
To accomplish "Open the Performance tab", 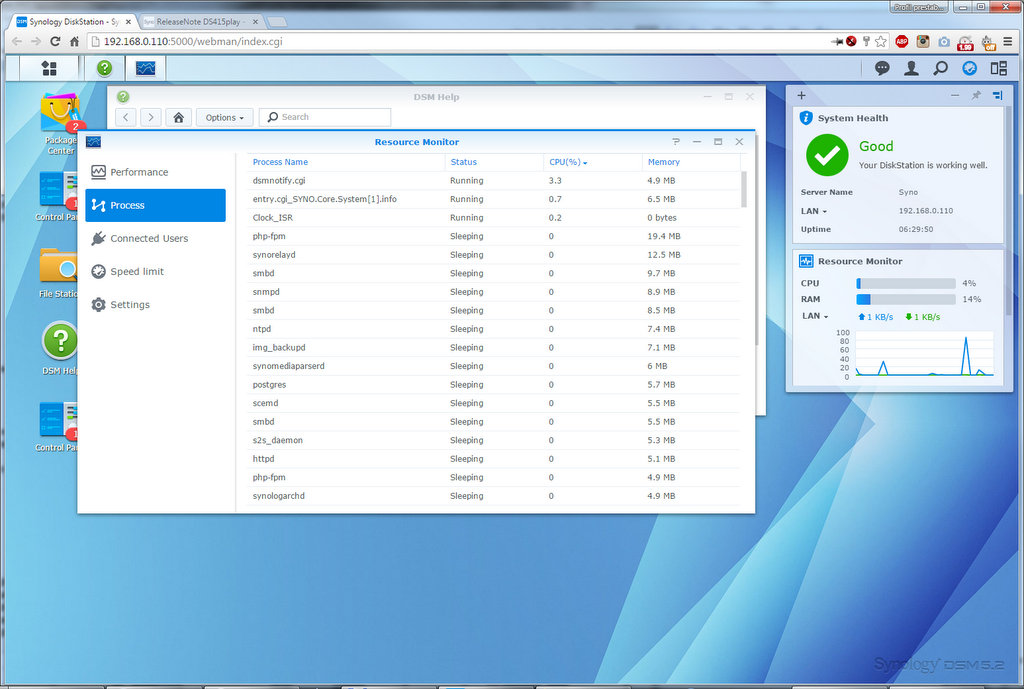I will tap(155, 172).
